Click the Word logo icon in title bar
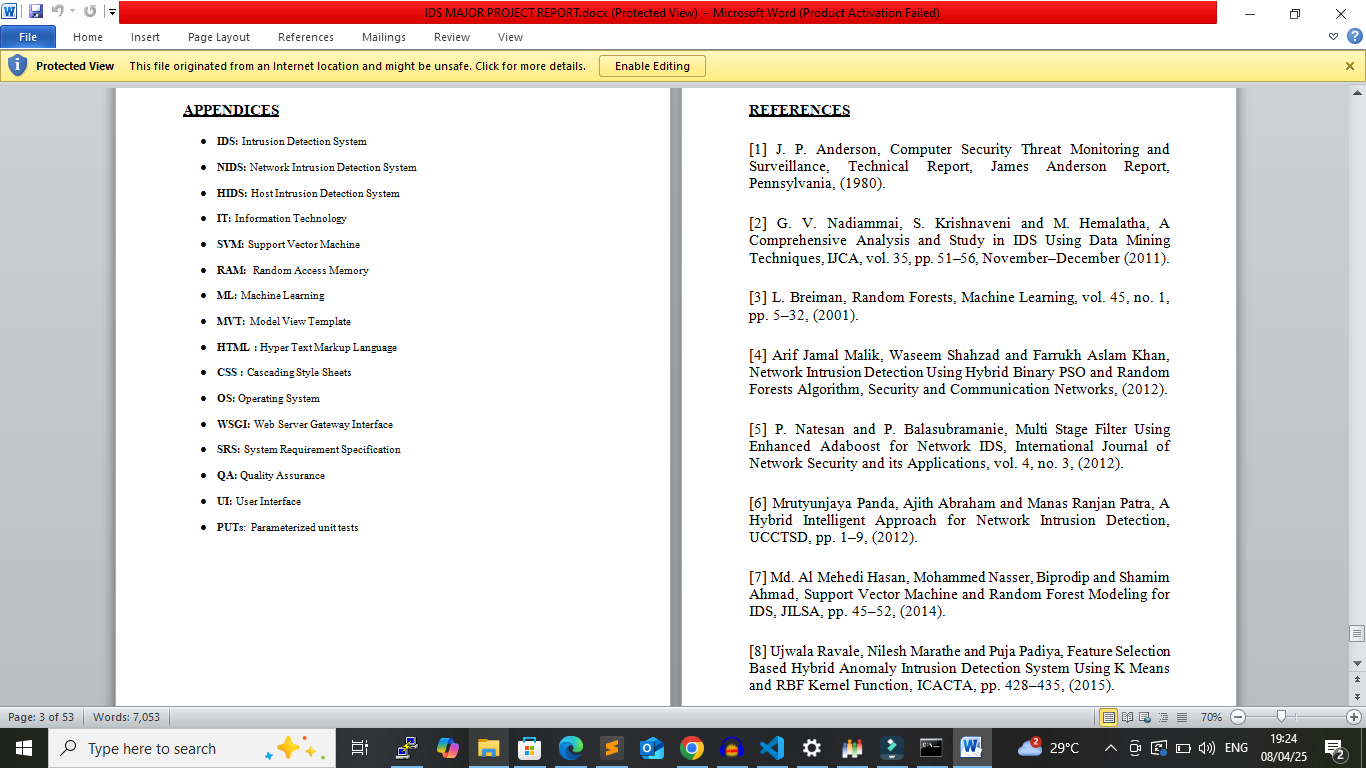The width and height of the screenshot is (1366, 768). pos(11,13)
